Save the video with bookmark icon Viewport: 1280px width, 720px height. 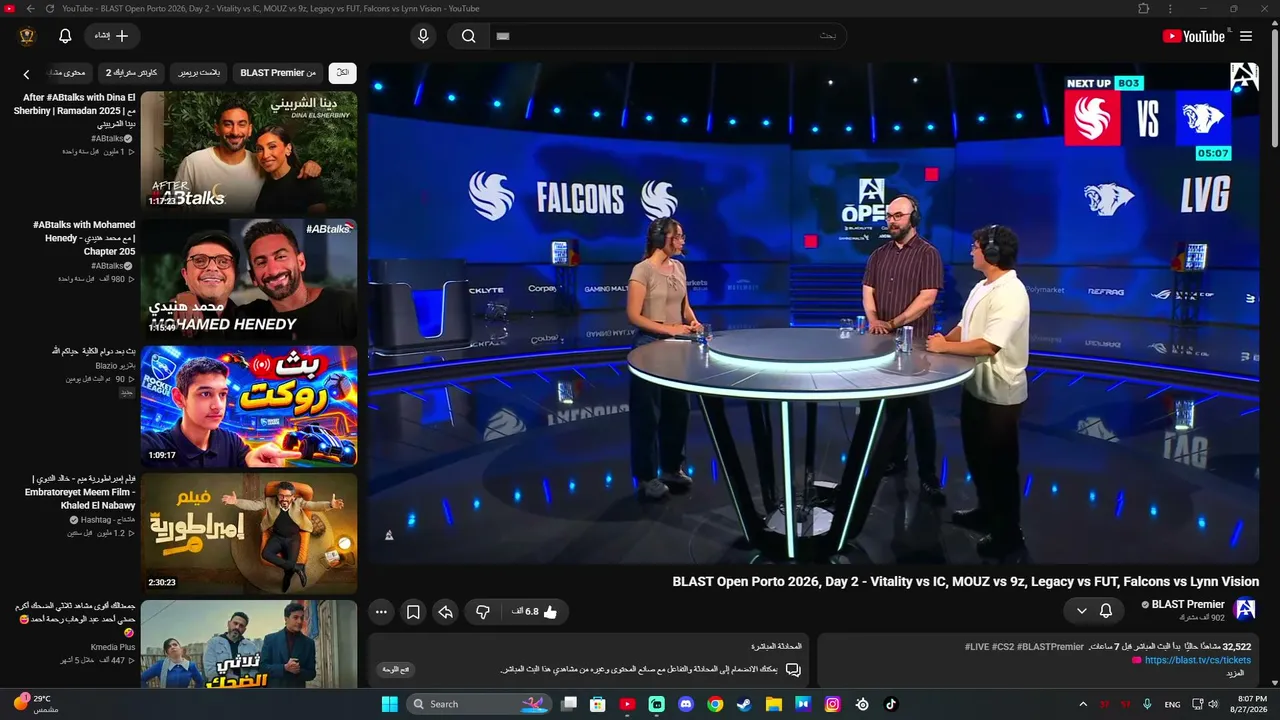413,611
